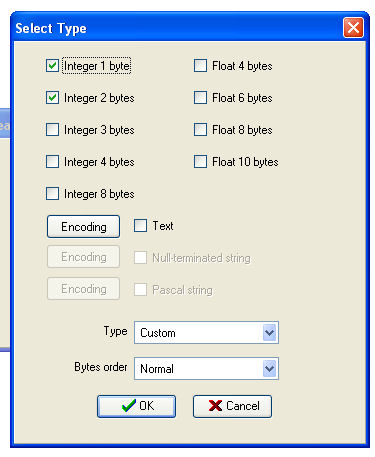Uncheck the Integer 2 bytes checkbox
This screenshot has height=457, width=375.
52,98
